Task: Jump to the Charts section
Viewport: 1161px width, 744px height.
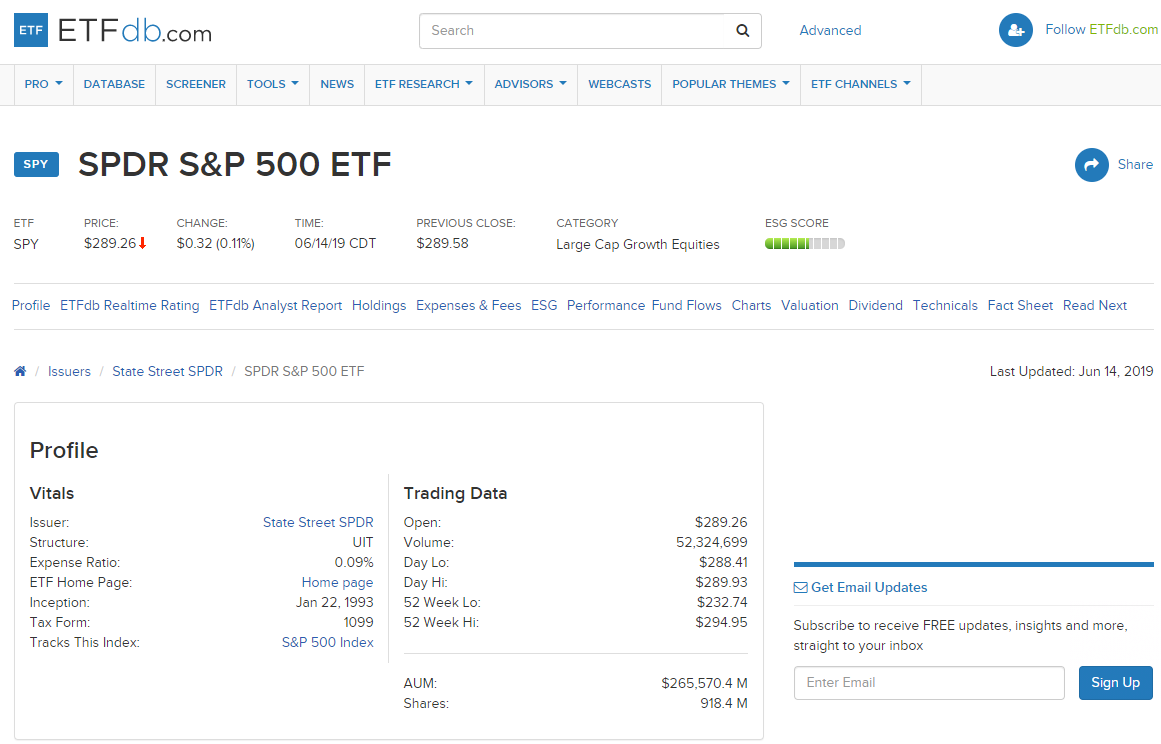Action: point(752,306)
